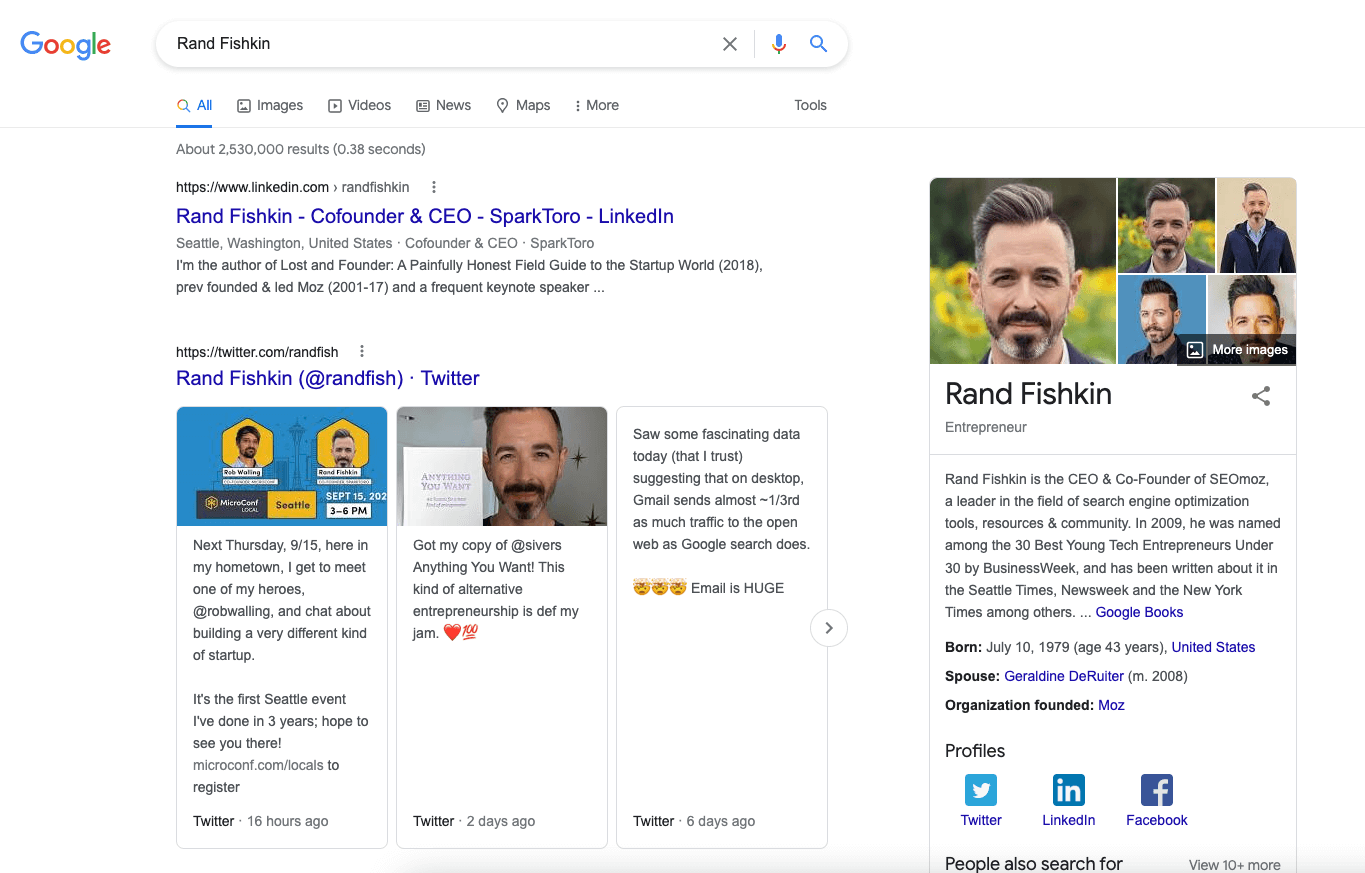Open the three-dot menu beside the LinkedIn result

(x=433, y=187)
